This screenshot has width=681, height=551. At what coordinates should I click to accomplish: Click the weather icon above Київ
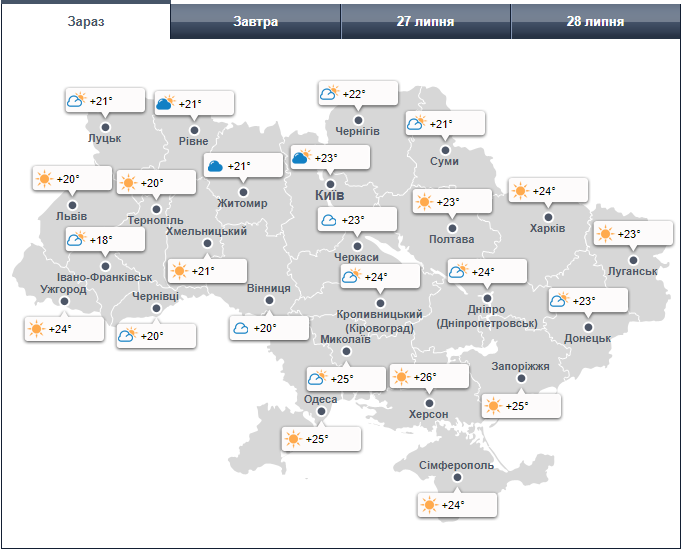click(301, 158)
